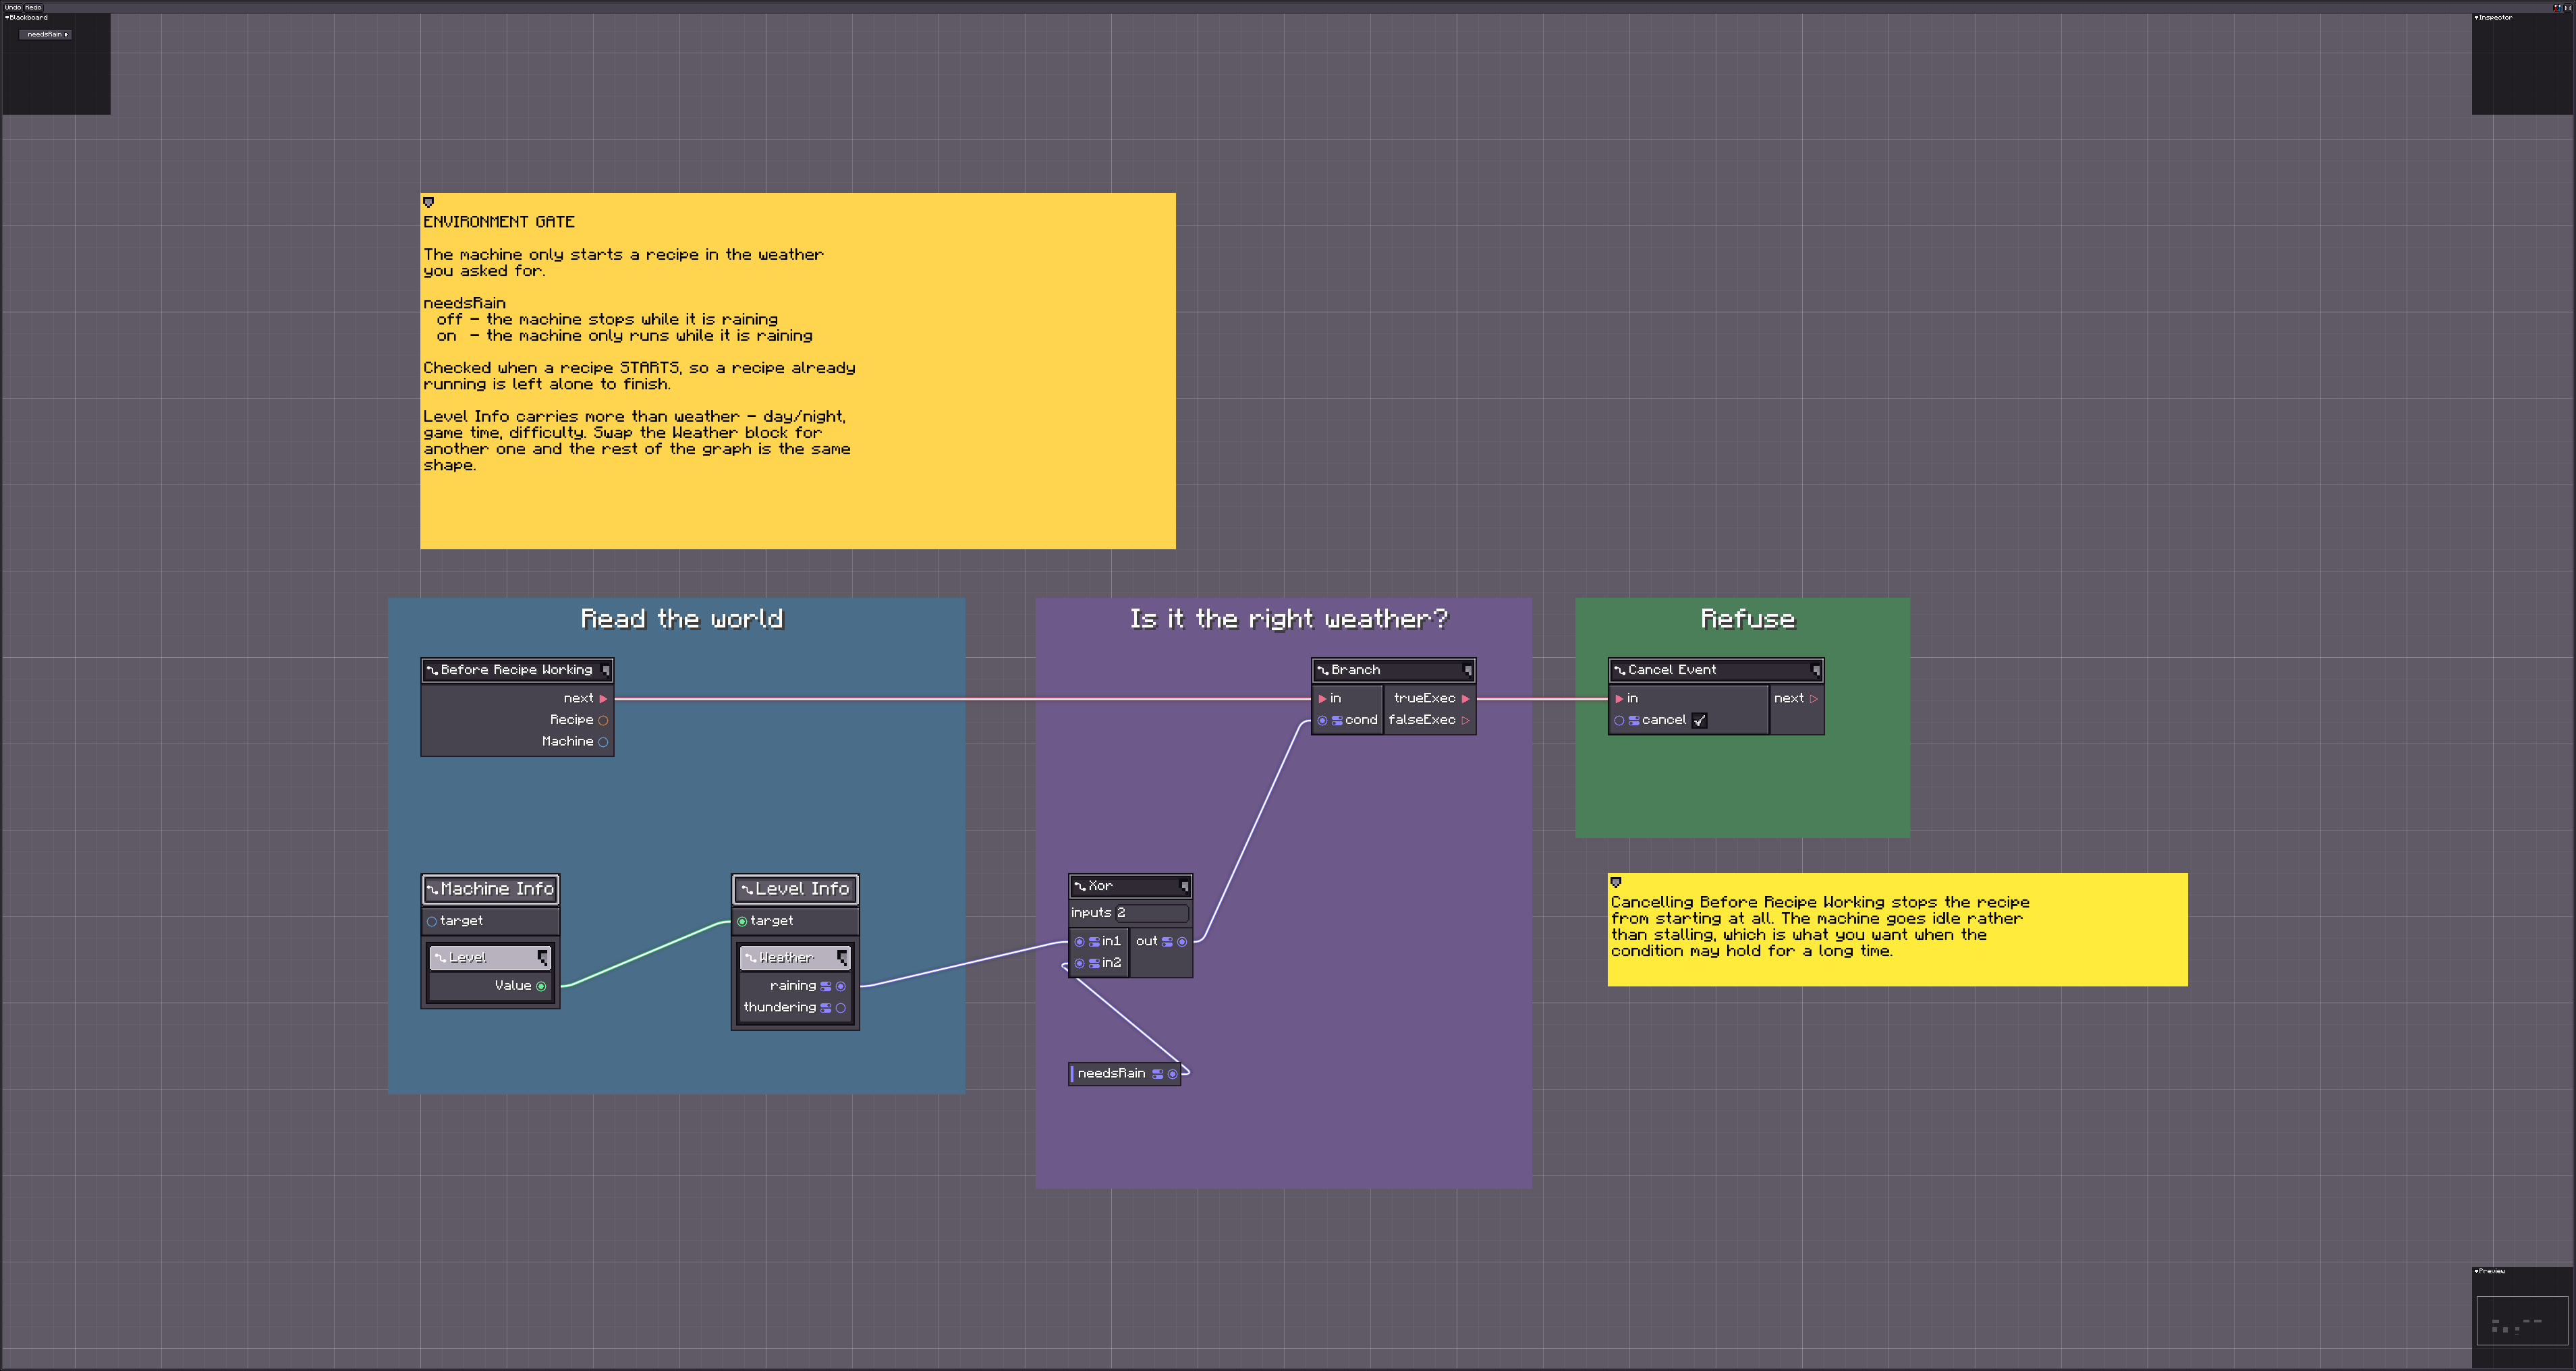Collapse the Weather sub-node
Screen dimensions: 2576x1371
point(843,958)
